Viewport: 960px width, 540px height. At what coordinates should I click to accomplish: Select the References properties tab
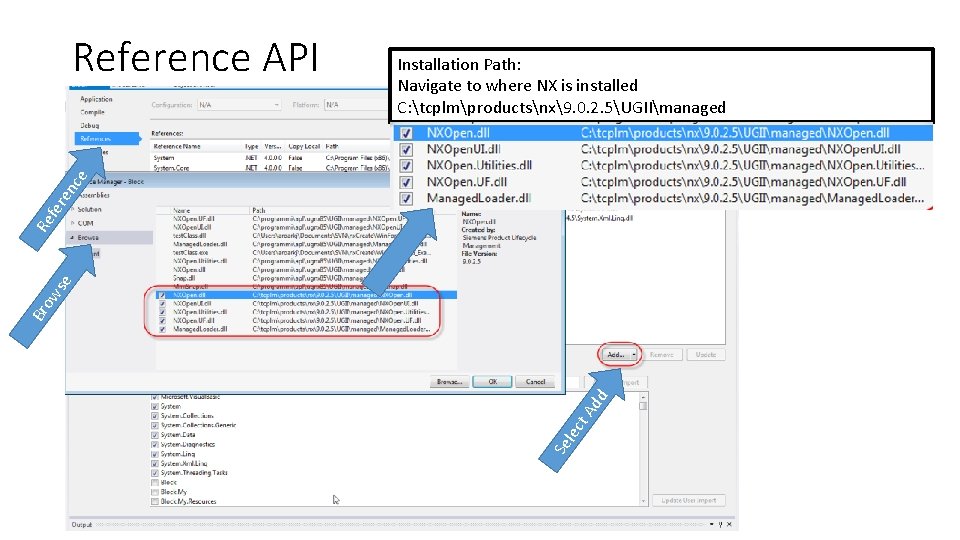[108, 139]
